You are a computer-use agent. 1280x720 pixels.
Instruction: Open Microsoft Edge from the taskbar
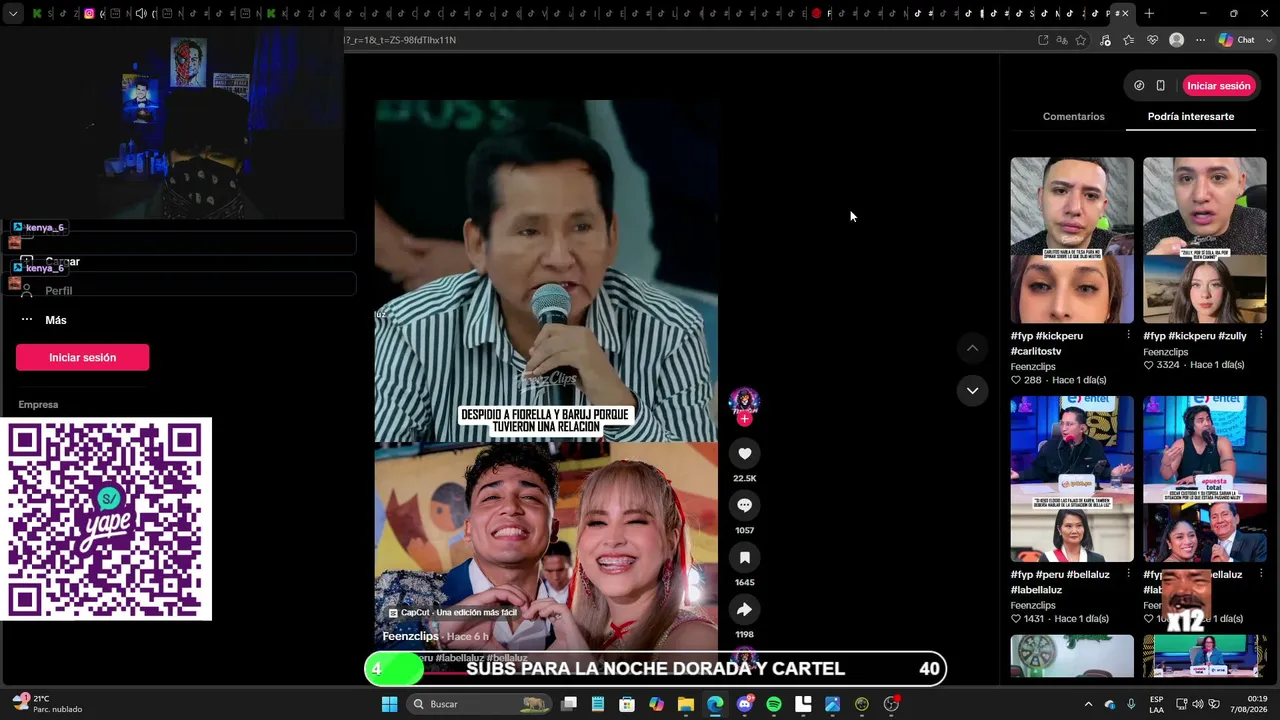coord(715,704)
